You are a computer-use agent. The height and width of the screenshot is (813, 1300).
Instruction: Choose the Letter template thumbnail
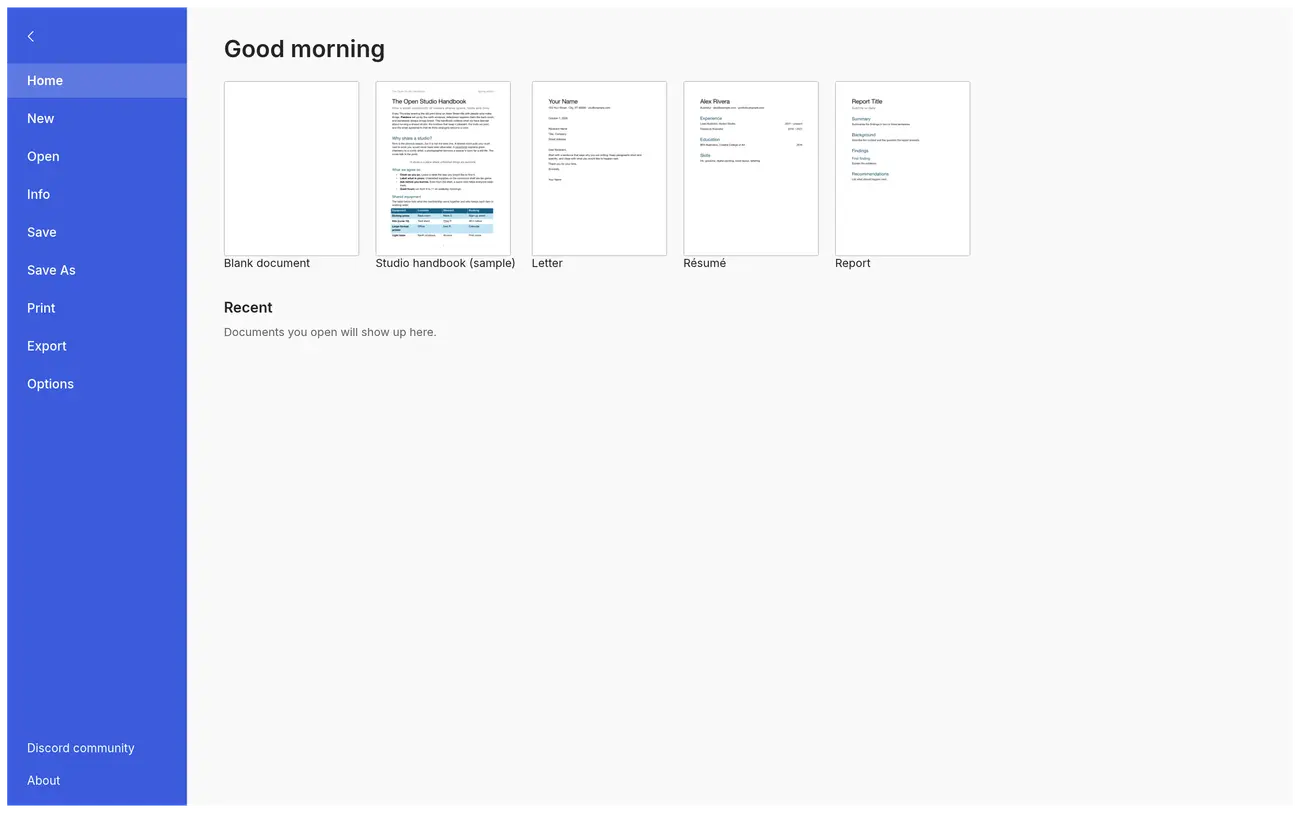(599, 168)
